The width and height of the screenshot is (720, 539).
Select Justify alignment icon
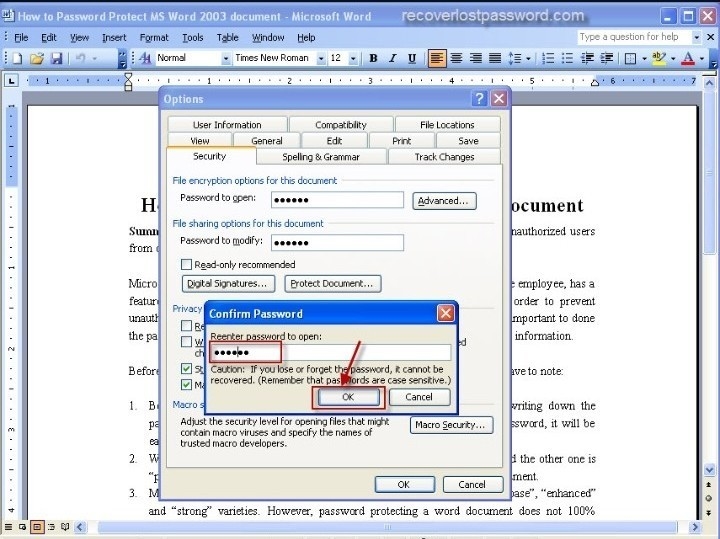coord(495,58)
